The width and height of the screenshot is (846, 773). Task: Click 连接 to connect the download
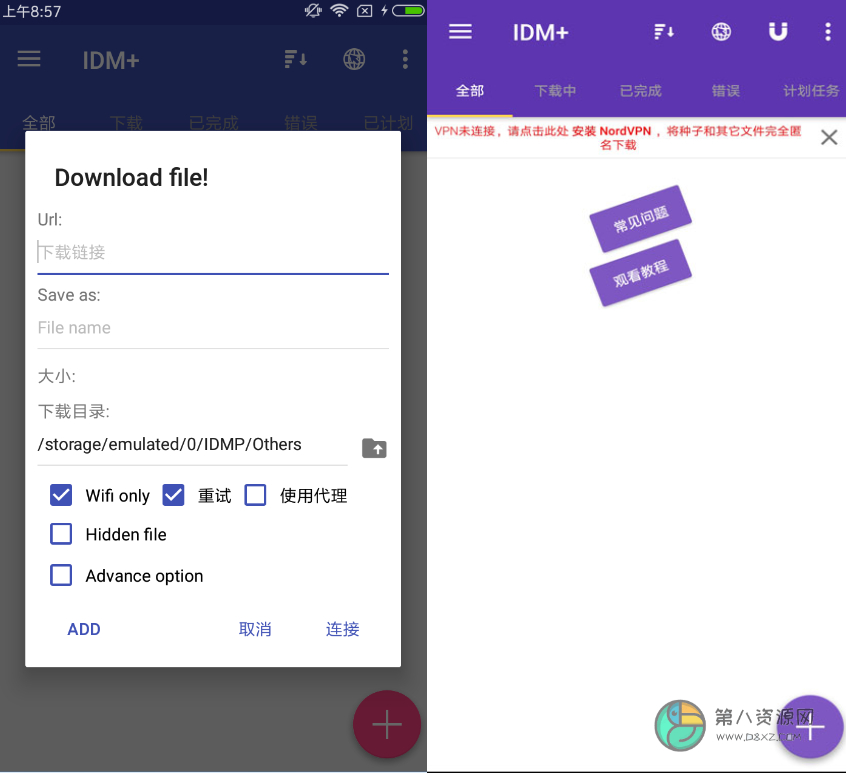pyautogui.click(x=343, y=629)
